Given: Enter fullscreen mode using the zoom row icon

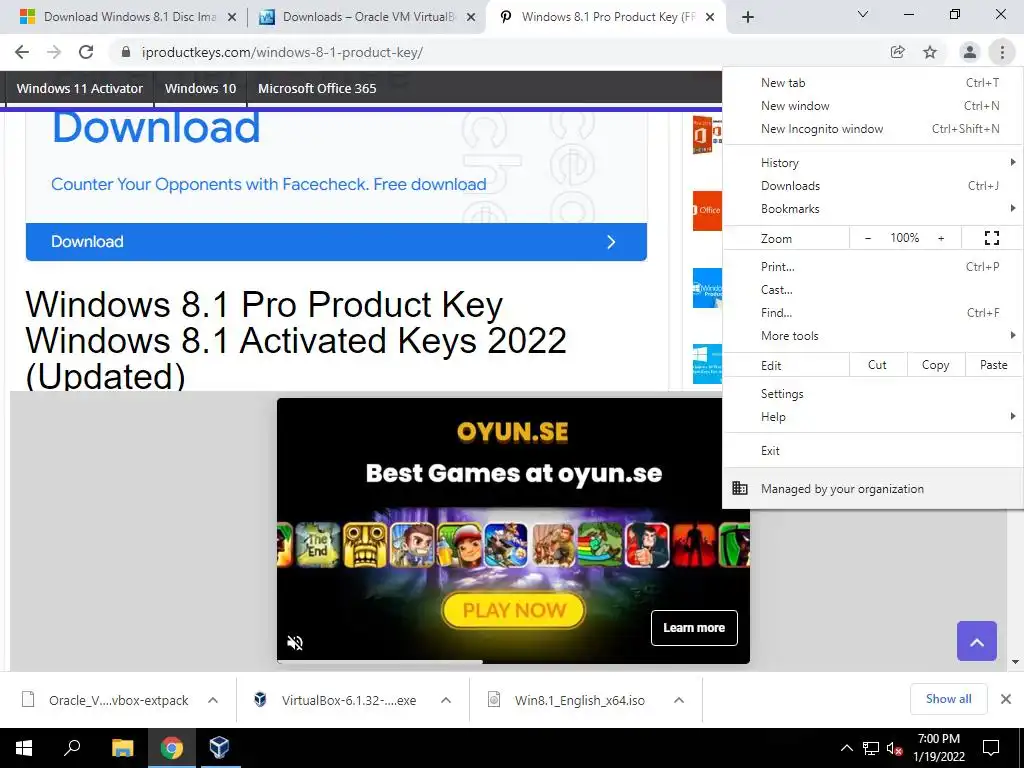Looking at the screenshot, I should pyautogui.click(x=991, y=238).
